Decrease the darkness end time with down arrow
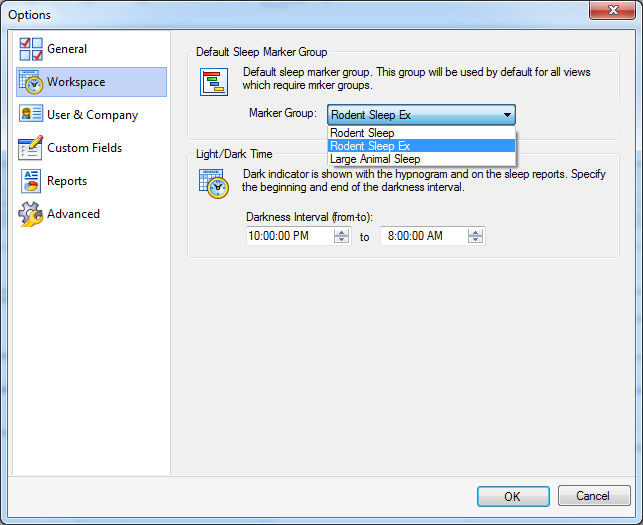This screenshot has width=643, height=525. tap(475, 240)
